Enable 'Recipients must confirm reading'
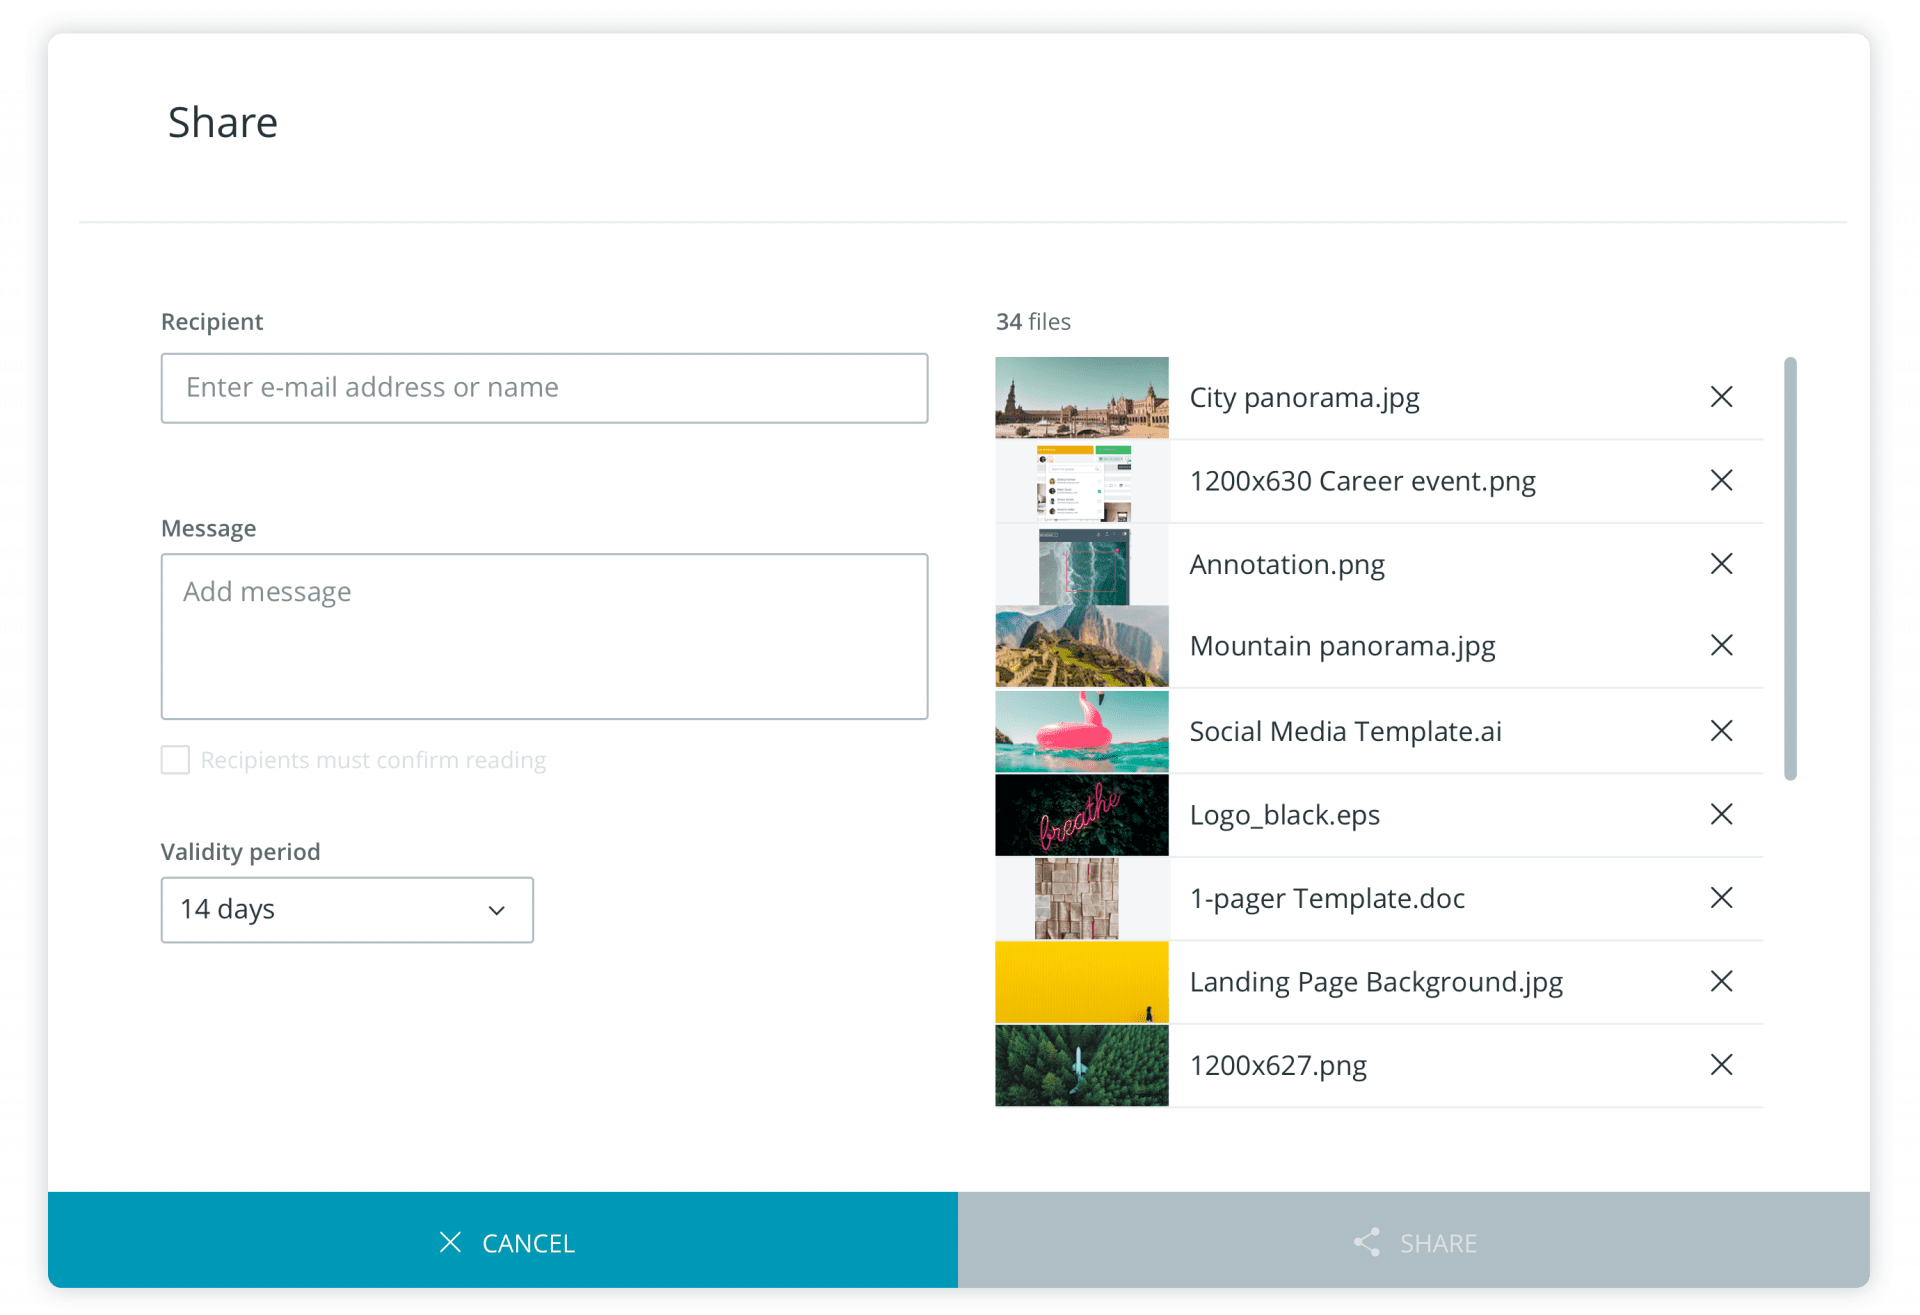This screenshot has width=1920, height=1315. tap(175, 760)
